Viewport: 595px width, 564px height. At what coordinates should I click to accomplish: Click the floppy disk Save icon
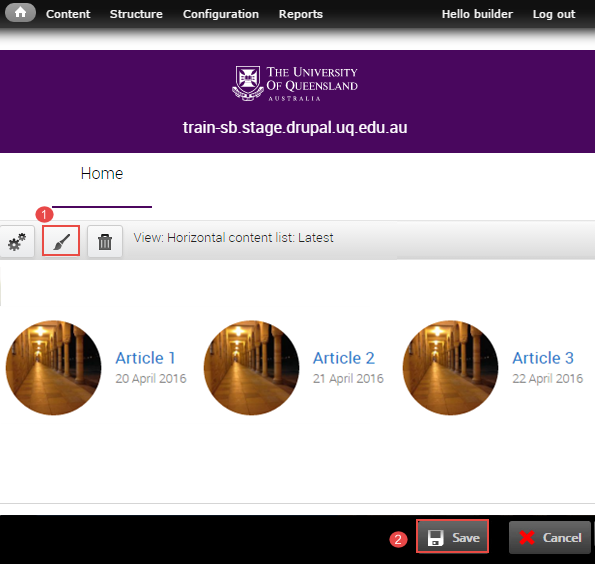(435, 538)
